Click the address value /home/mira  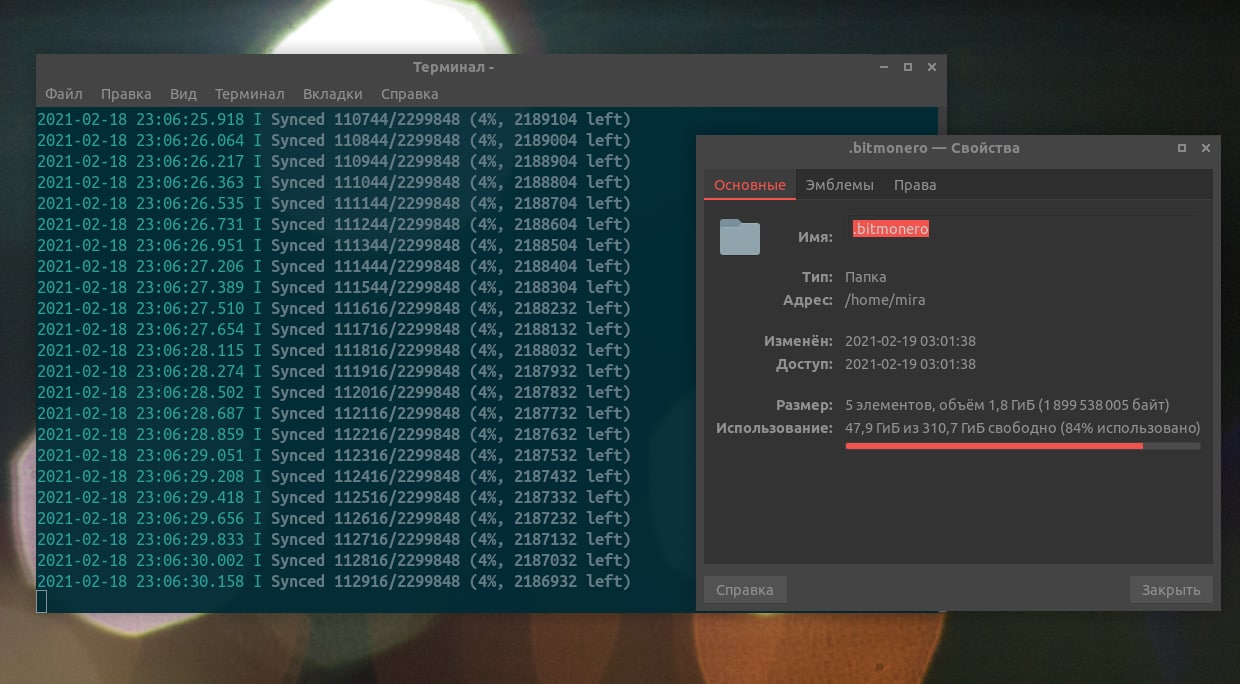coord(885,300)
